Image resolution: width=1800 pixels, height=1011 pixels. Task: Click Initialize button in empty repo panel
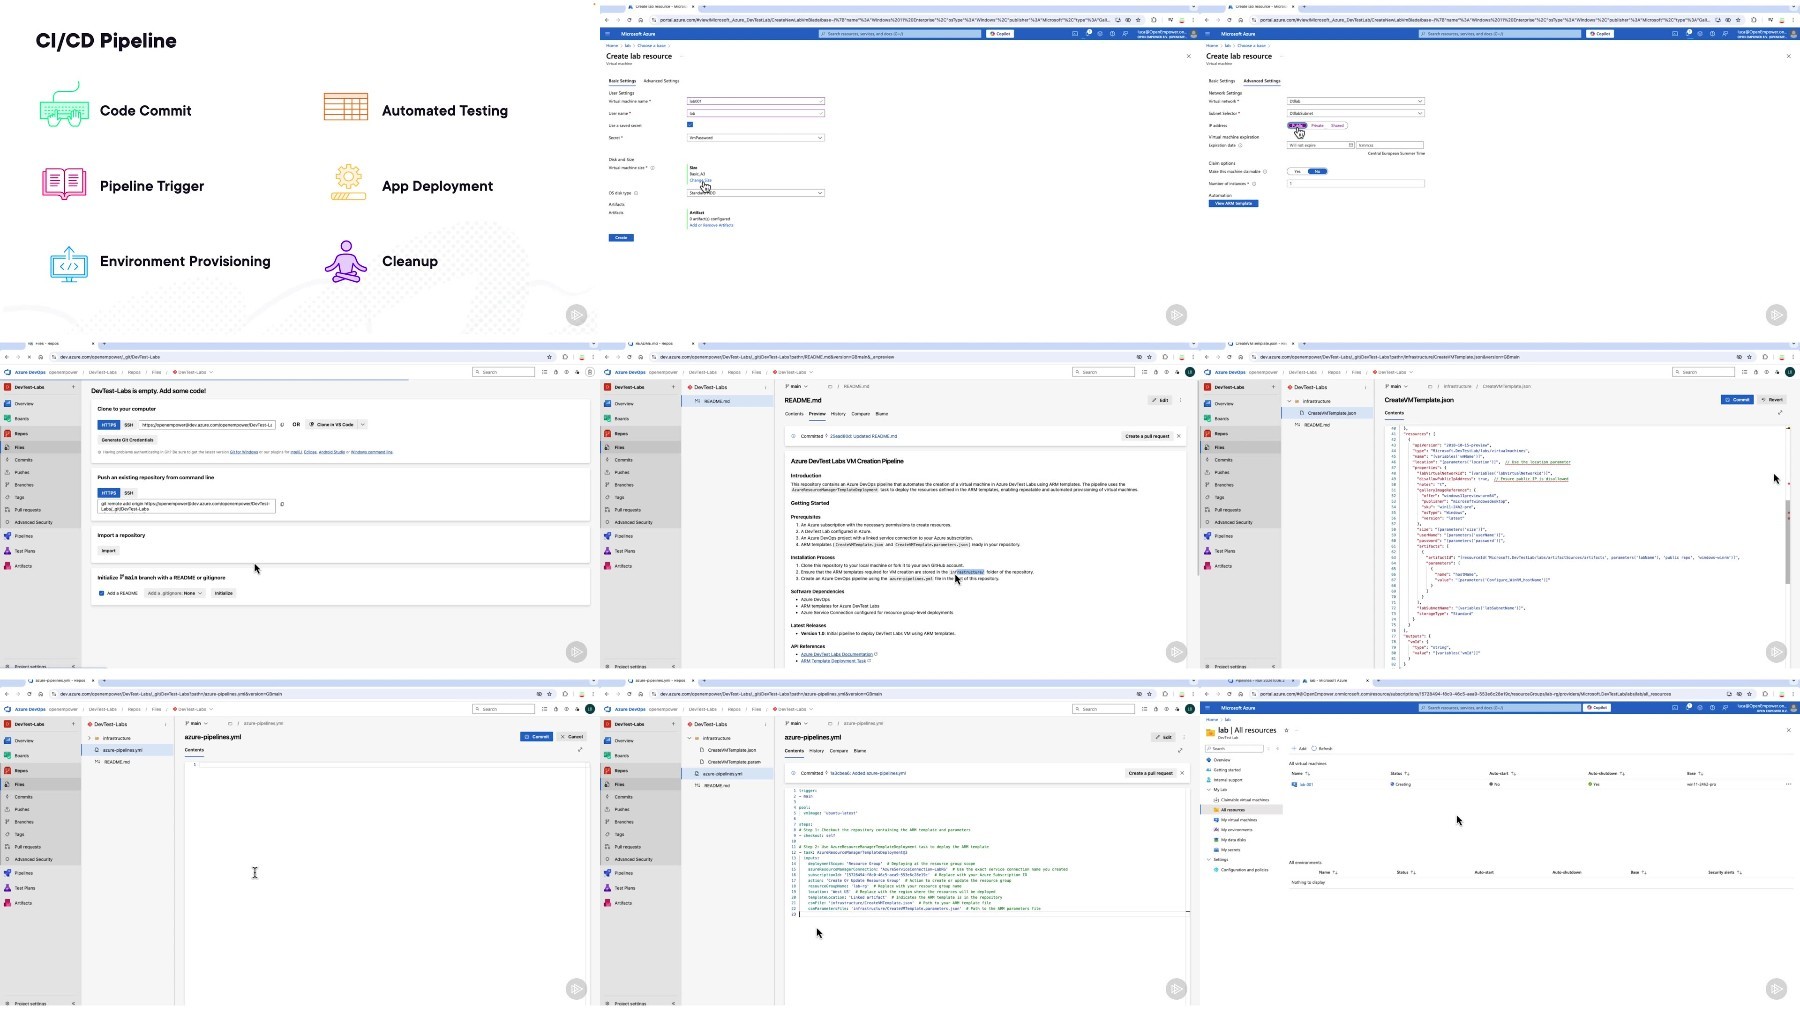pos(224,593)
